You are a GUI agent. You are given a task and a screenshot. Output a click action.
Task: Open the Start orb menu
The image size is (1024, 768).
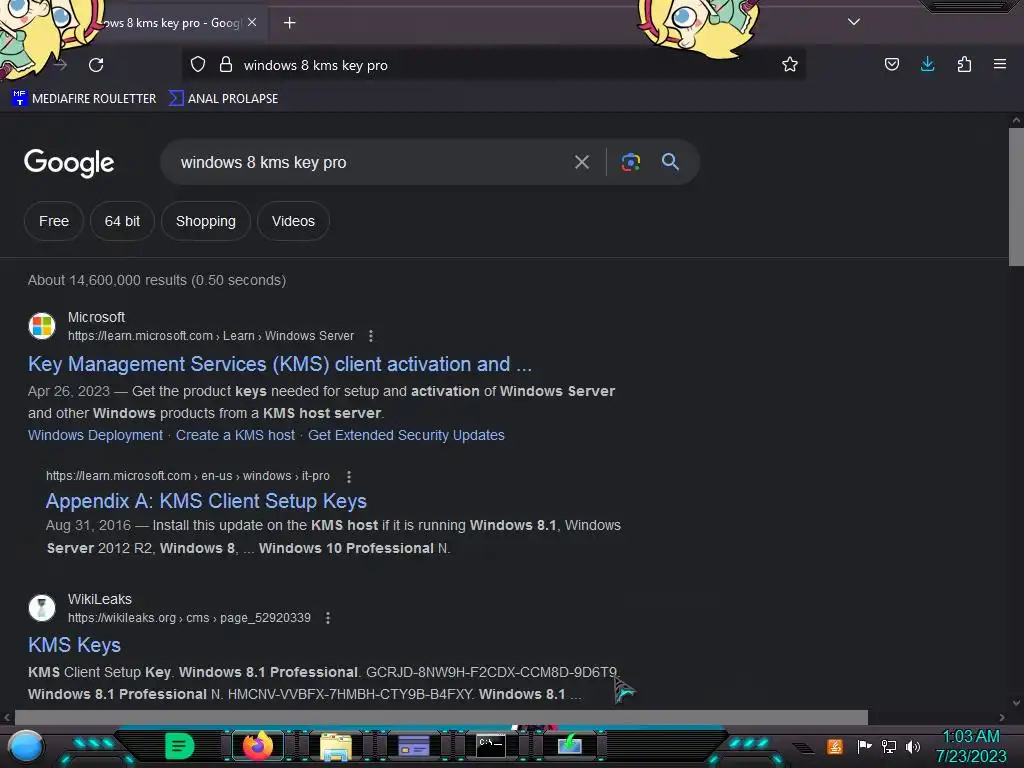26,746
